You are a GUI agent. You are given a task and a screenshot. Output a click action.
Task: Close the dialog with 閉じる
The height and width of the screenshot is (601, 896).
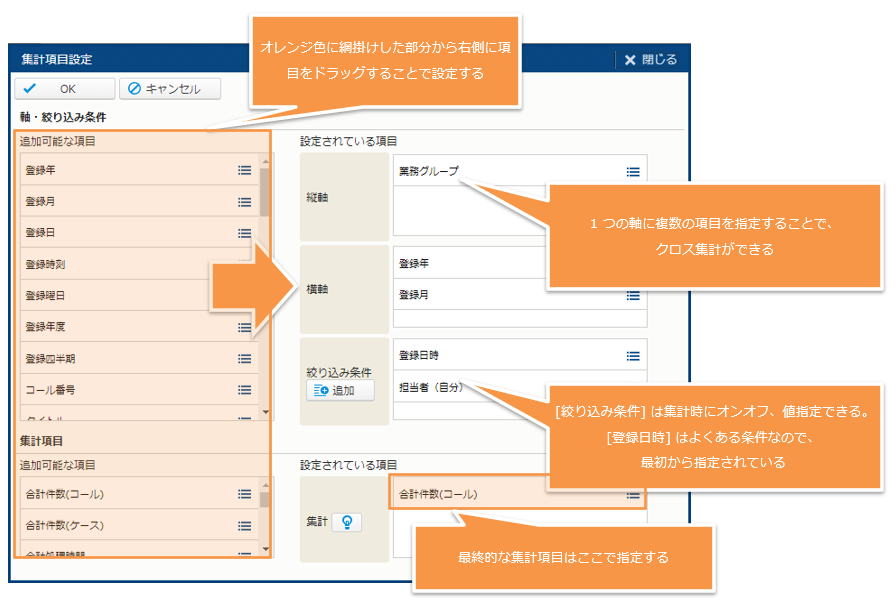pos(651,59)
